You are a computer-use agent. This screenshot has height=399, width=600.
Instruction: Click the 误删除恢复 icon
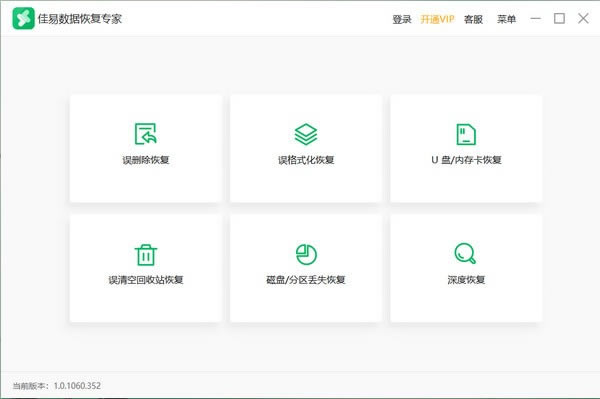145,134
